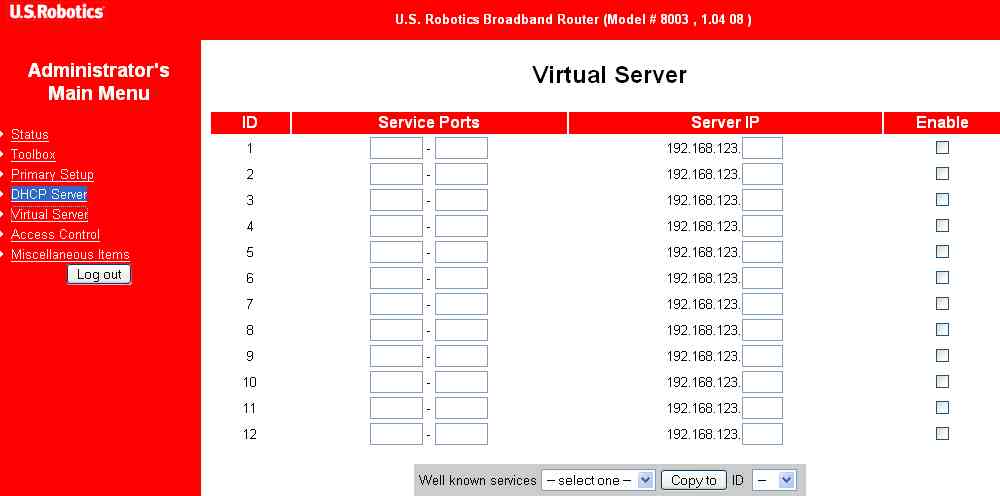The image size is (1000, 496).
Task: Open Access Control settings
Action: click(x=55, y=235)
